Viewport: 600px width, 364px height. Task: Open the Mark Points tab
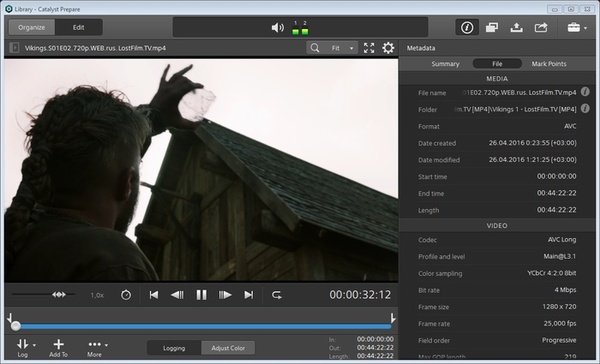click(x=549, y=64)
